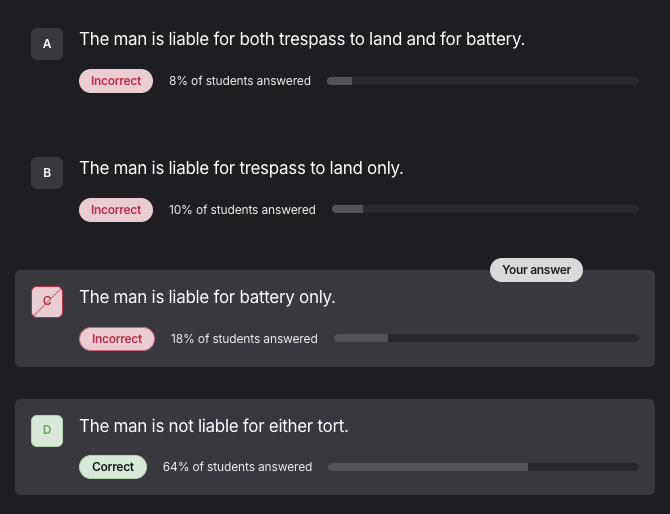
Task: Click the letter A answer badge
Action: (x=47, y=44)
